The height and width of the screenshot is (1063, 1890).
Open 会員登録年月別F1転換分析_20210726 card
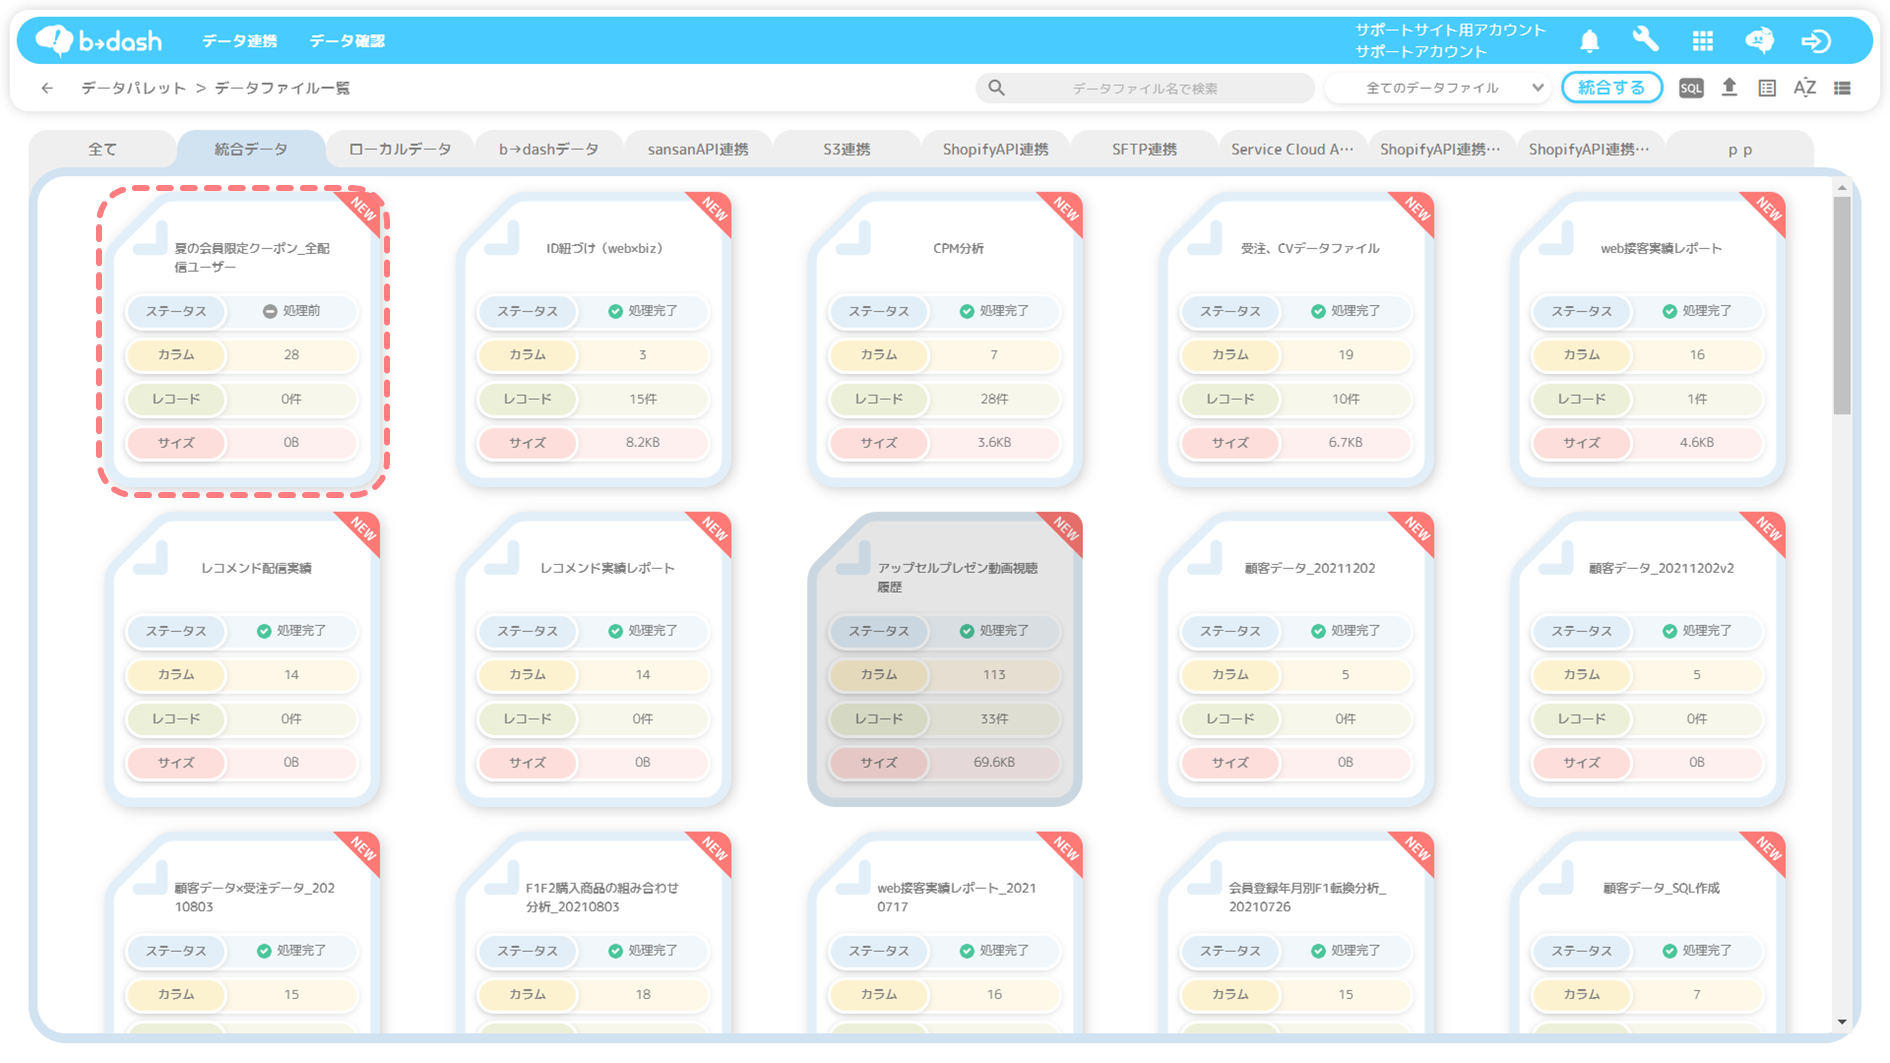[1297, 933]
